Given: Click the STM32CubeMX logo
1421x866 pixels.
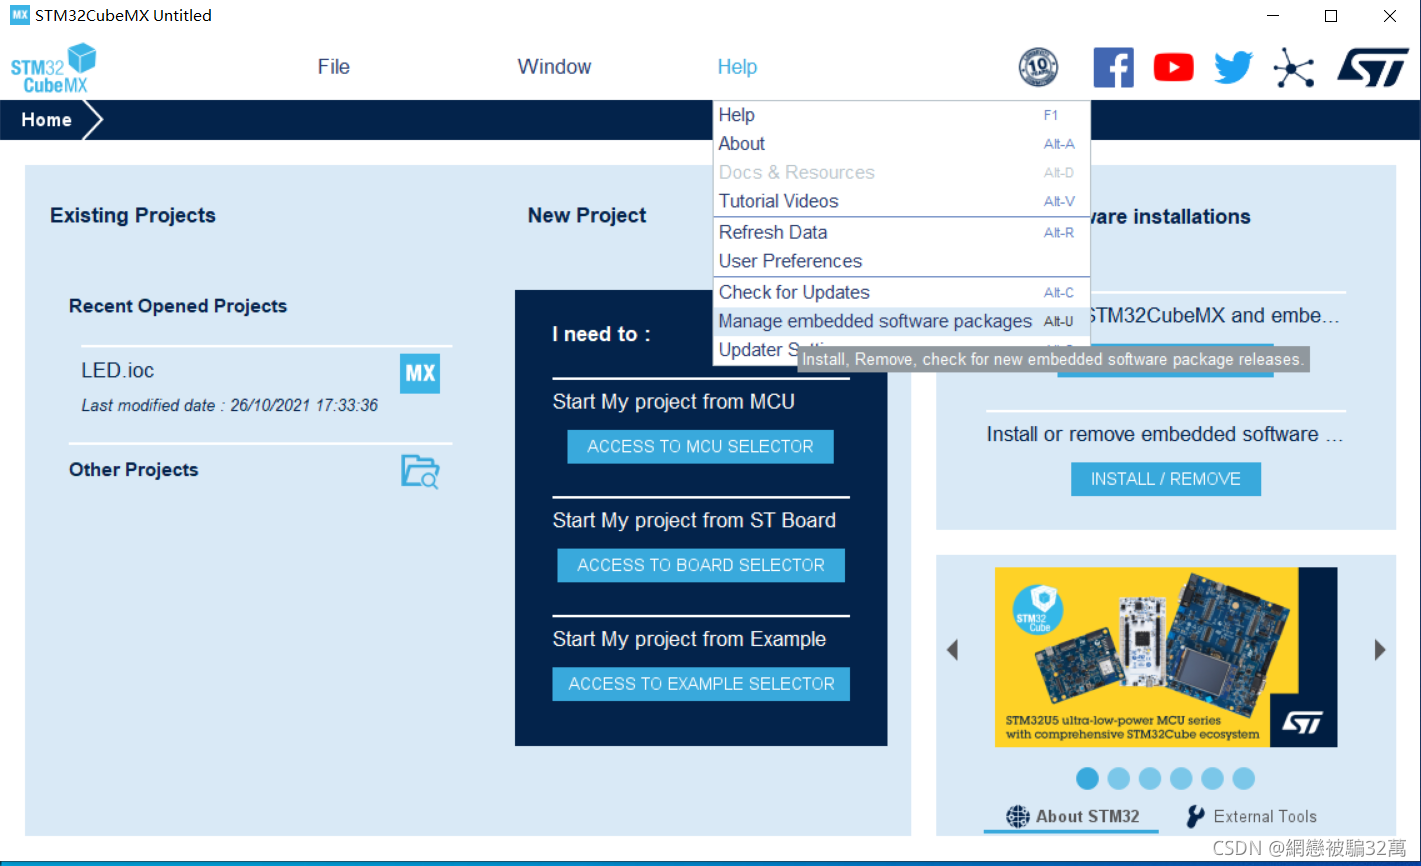Looking at the screenshot, I should (x=54, y=68).
